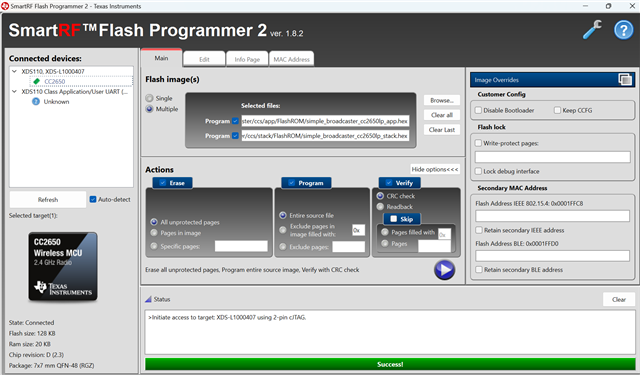This screenshot has width=640, height=375.
Task: Select Pages in image erase option
Action: click(154, 233)
